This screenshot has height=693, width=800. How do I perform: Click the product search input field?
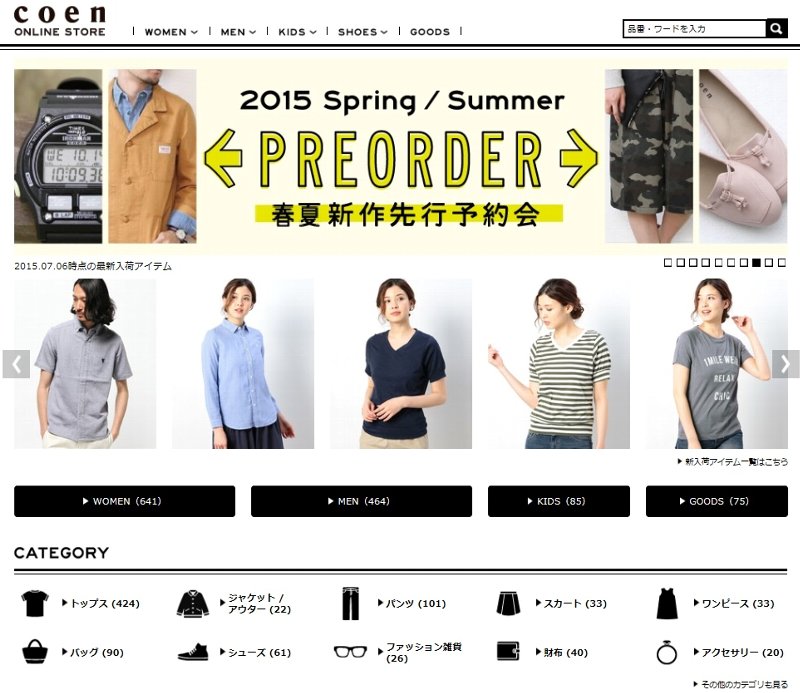pyautogui.click(x=694, y=29)
